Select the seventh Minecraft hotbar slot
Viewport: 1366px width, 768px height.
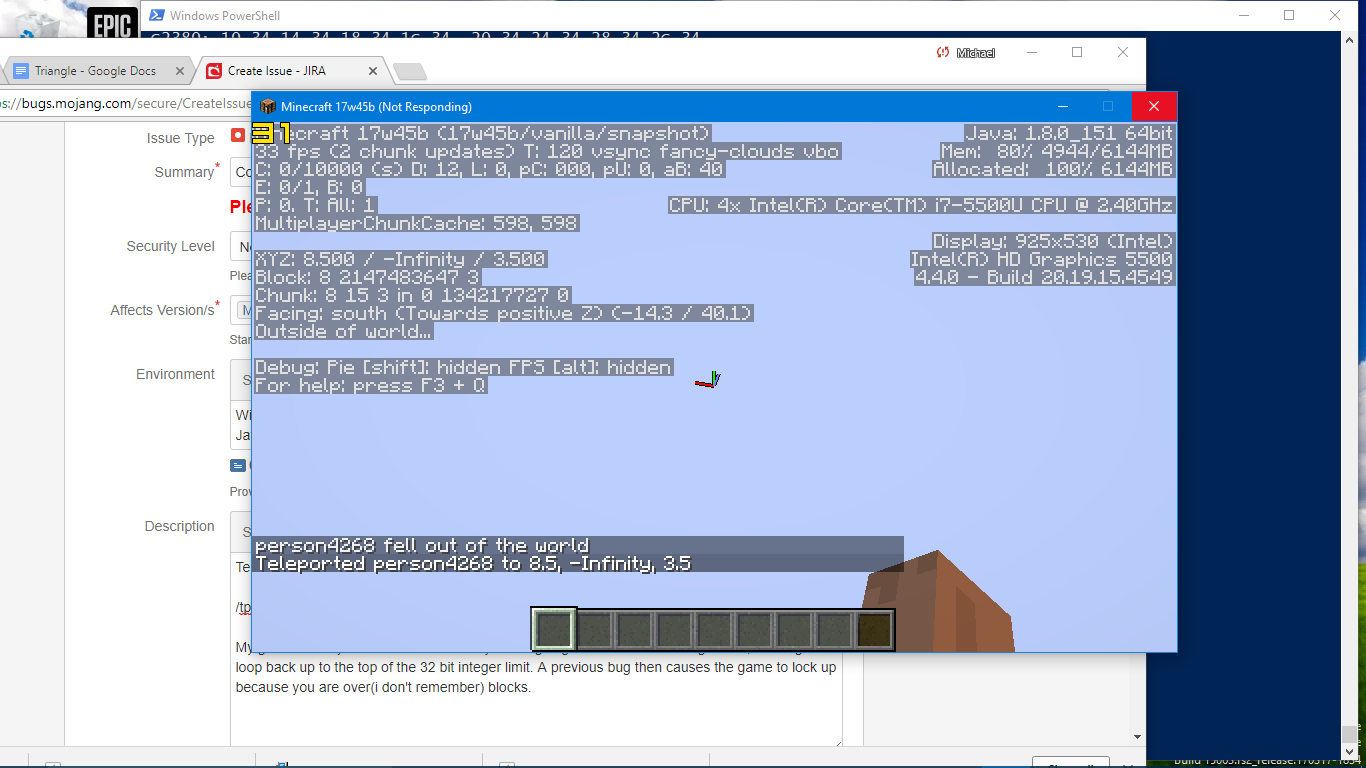click(794, 629)
